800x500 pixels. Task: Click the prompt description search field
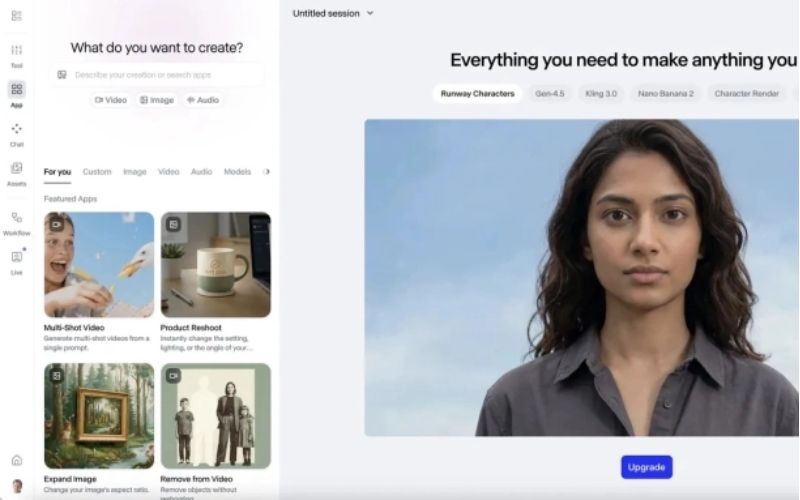(158, 74)
